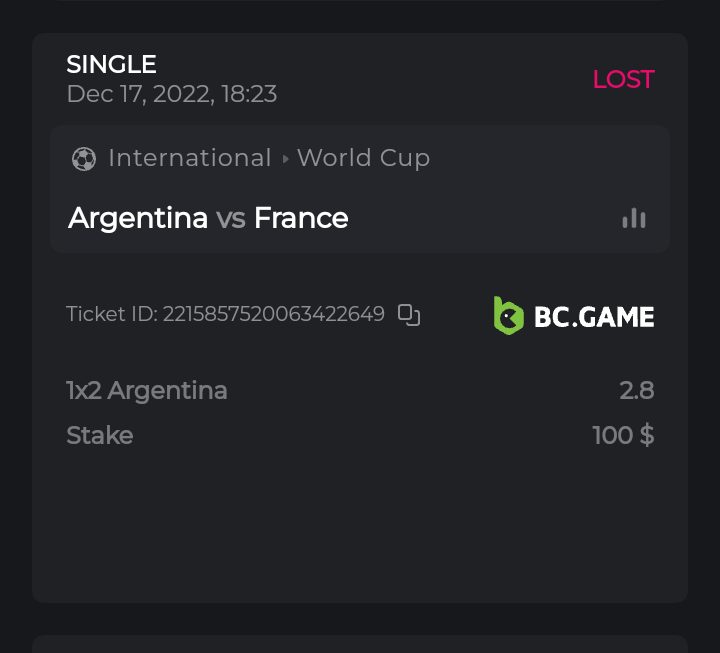Open match statistics bar chart icon

coord(634,218)
